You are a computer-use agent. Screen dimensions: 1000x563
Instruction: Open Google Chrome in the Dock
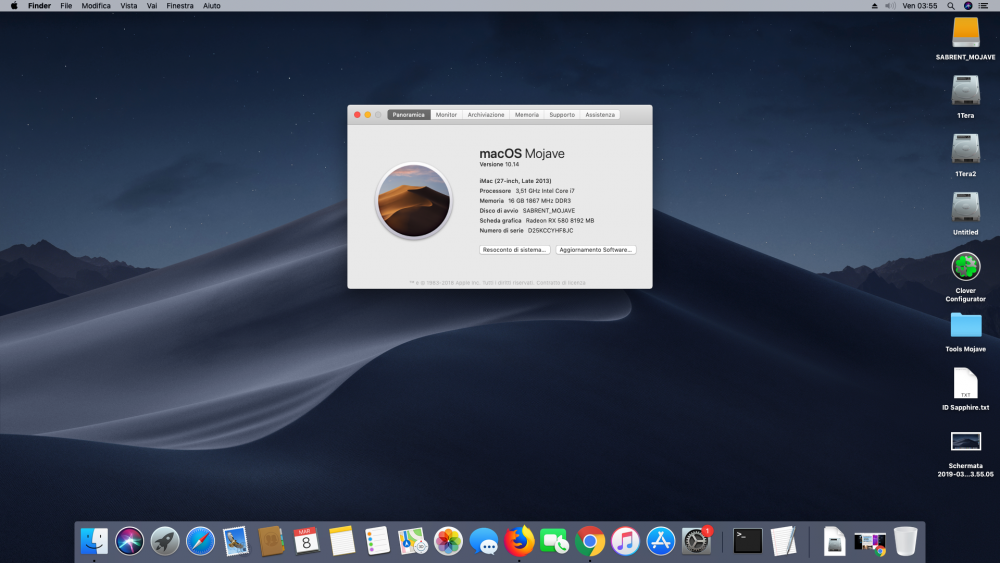tap(590, 541)
